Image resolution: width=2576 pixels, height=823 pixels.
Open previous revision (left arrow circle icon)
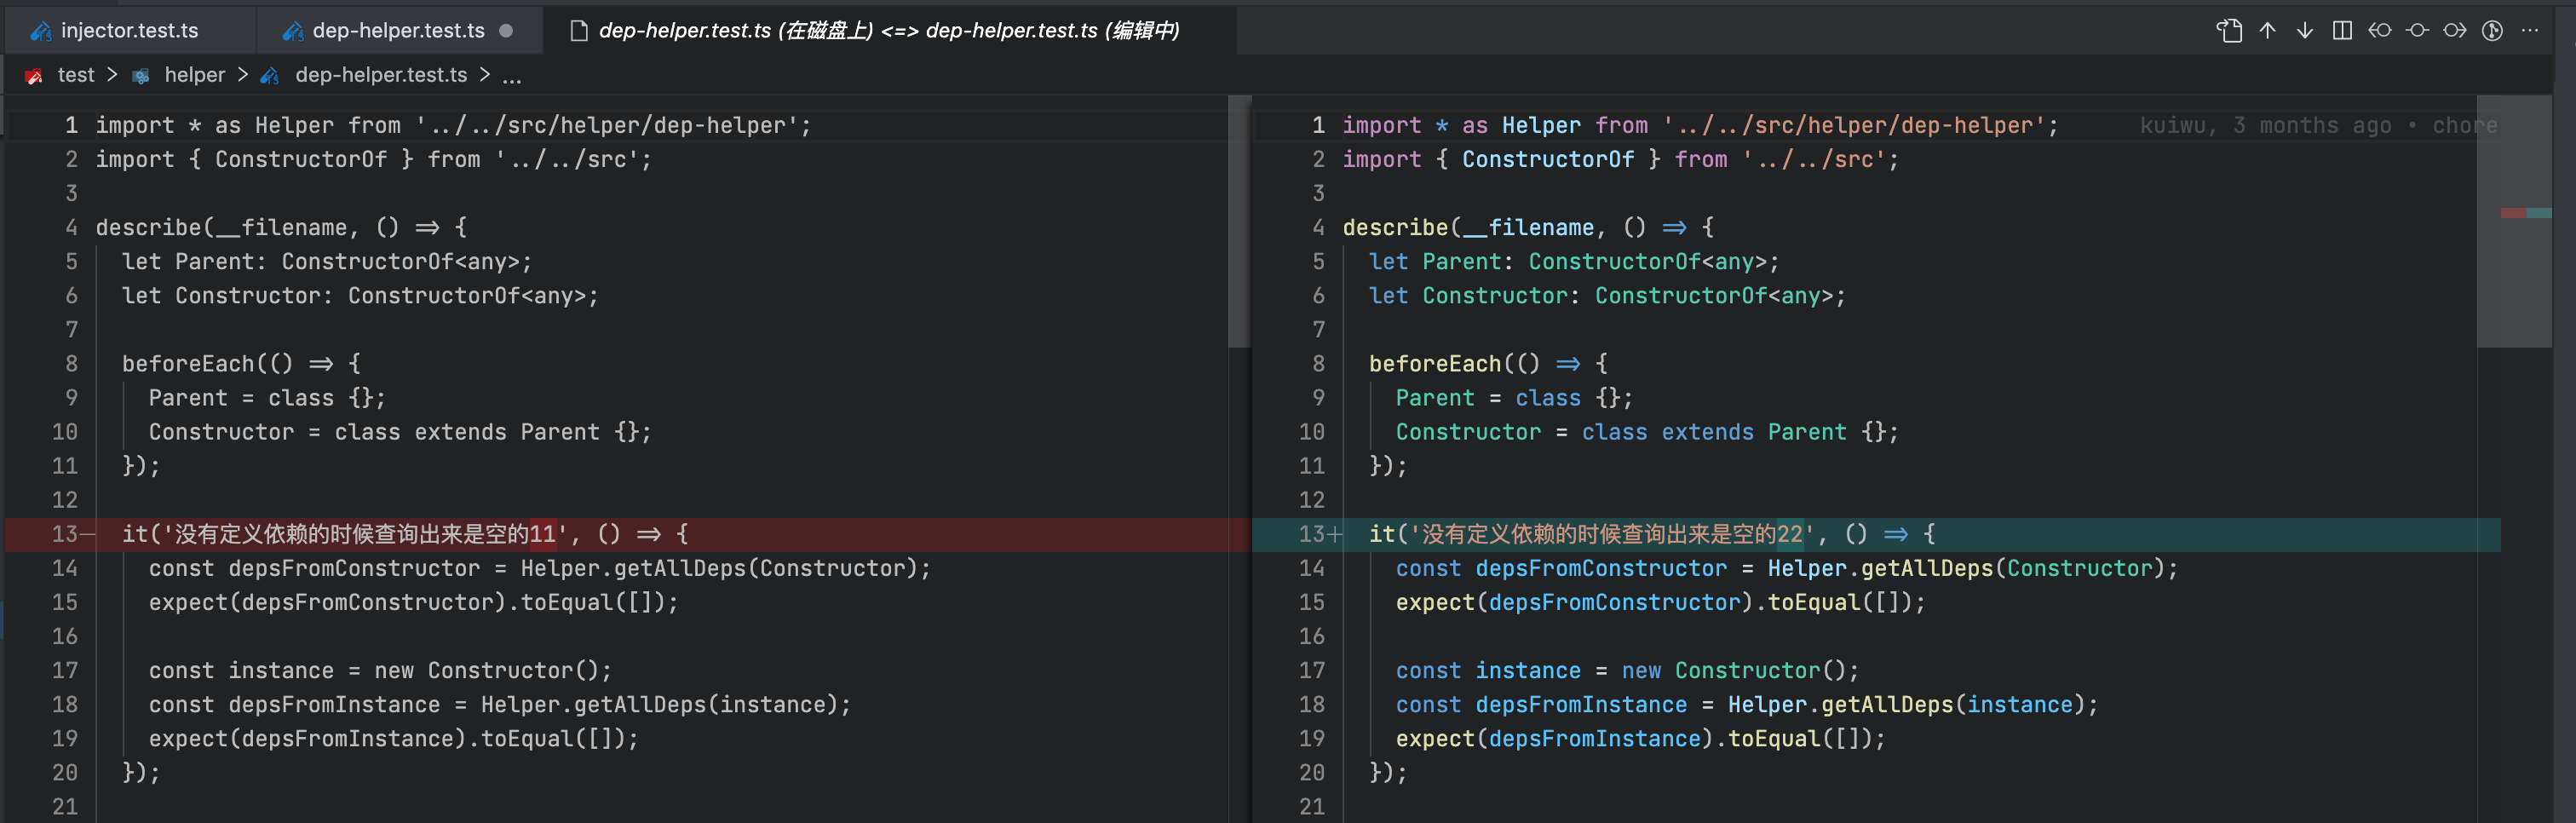tap(2380, 31)
